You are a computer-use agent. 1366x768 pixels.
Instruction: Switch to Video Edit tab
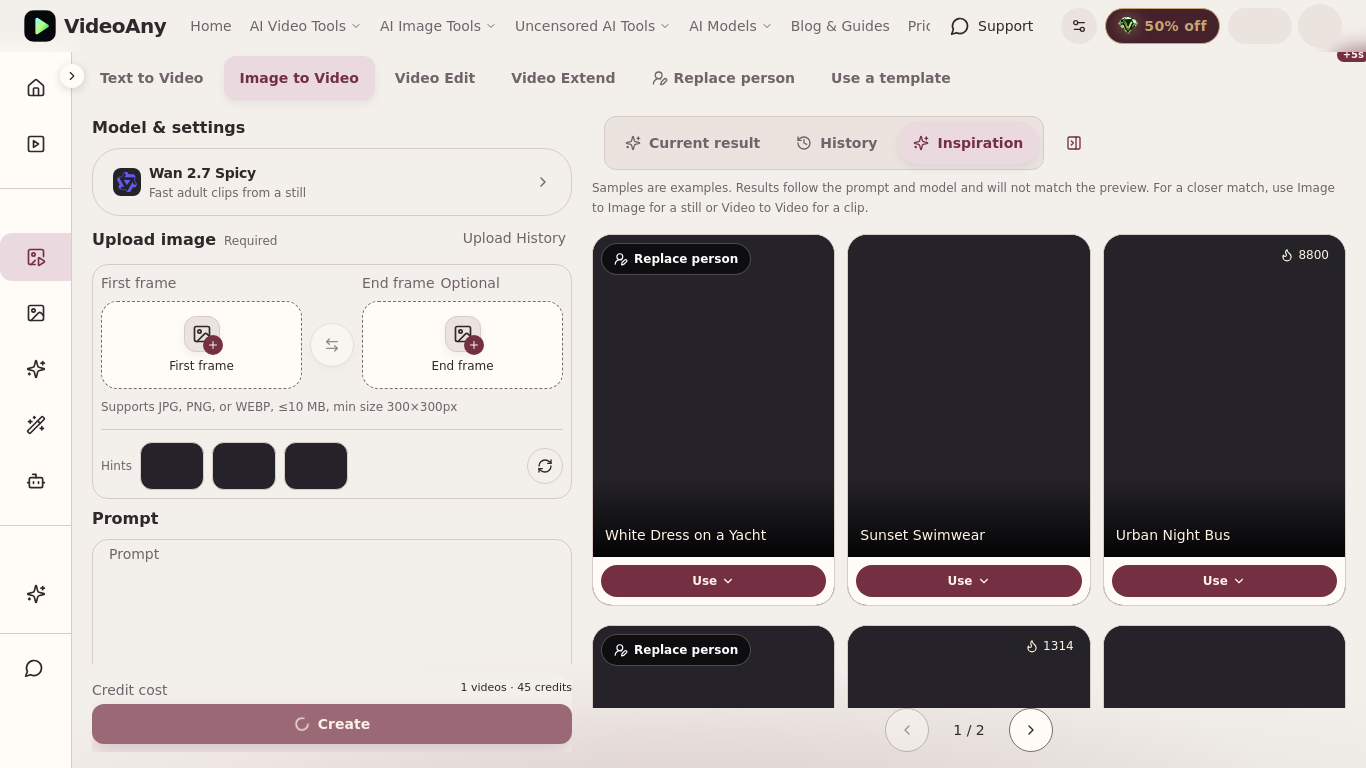pyautogui.click(x=435, y=78)
